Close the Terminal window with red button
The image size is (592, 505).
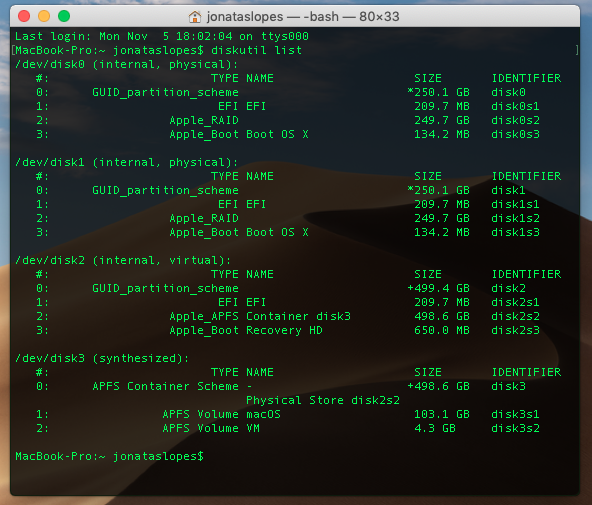24,16
